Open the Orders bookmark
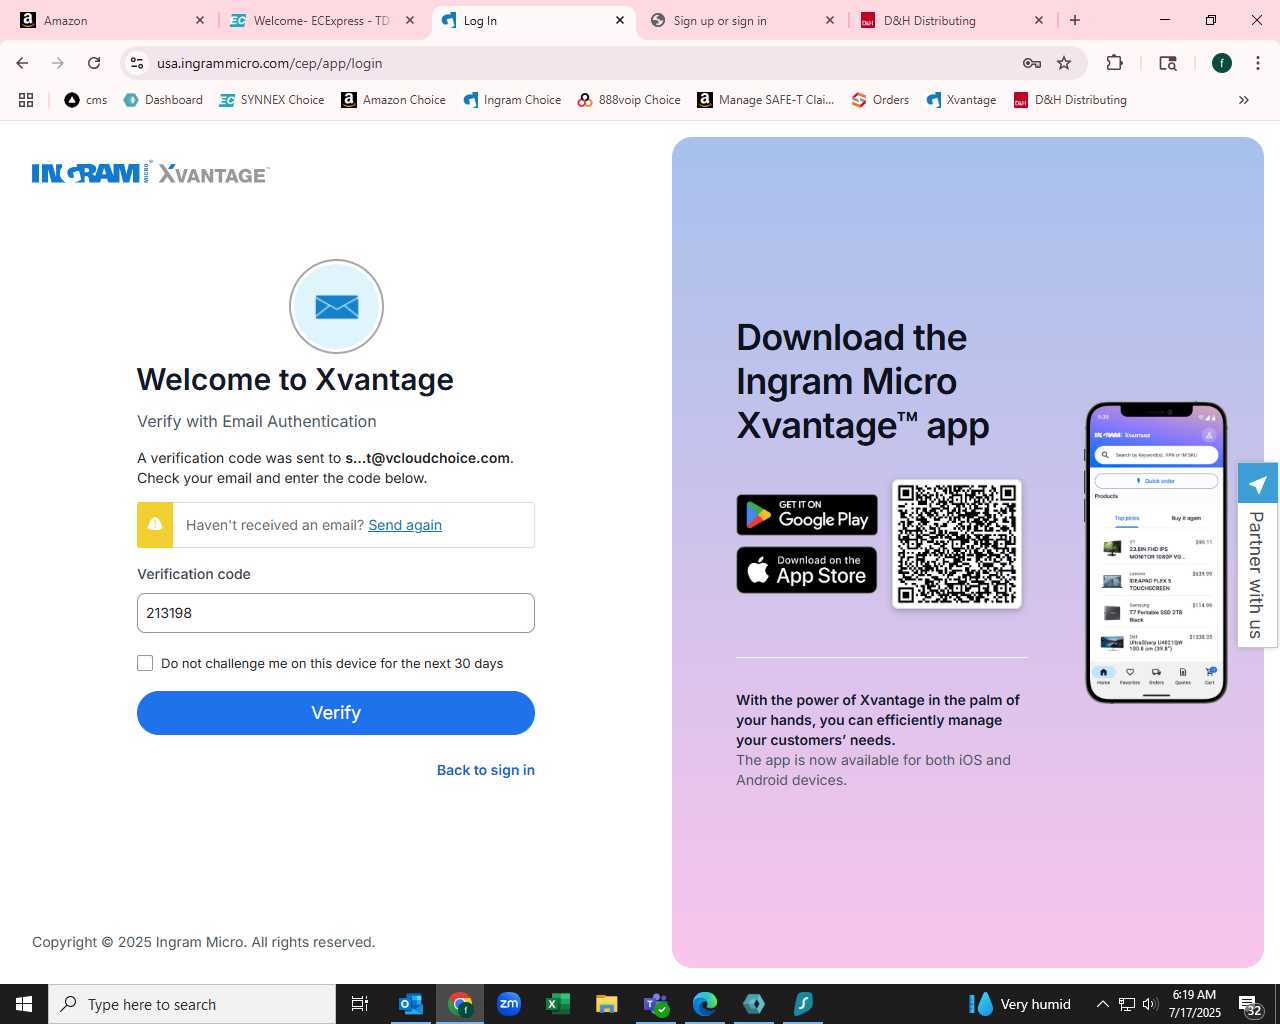Viewport: 1280px width, 1024px height. point(880,100)
